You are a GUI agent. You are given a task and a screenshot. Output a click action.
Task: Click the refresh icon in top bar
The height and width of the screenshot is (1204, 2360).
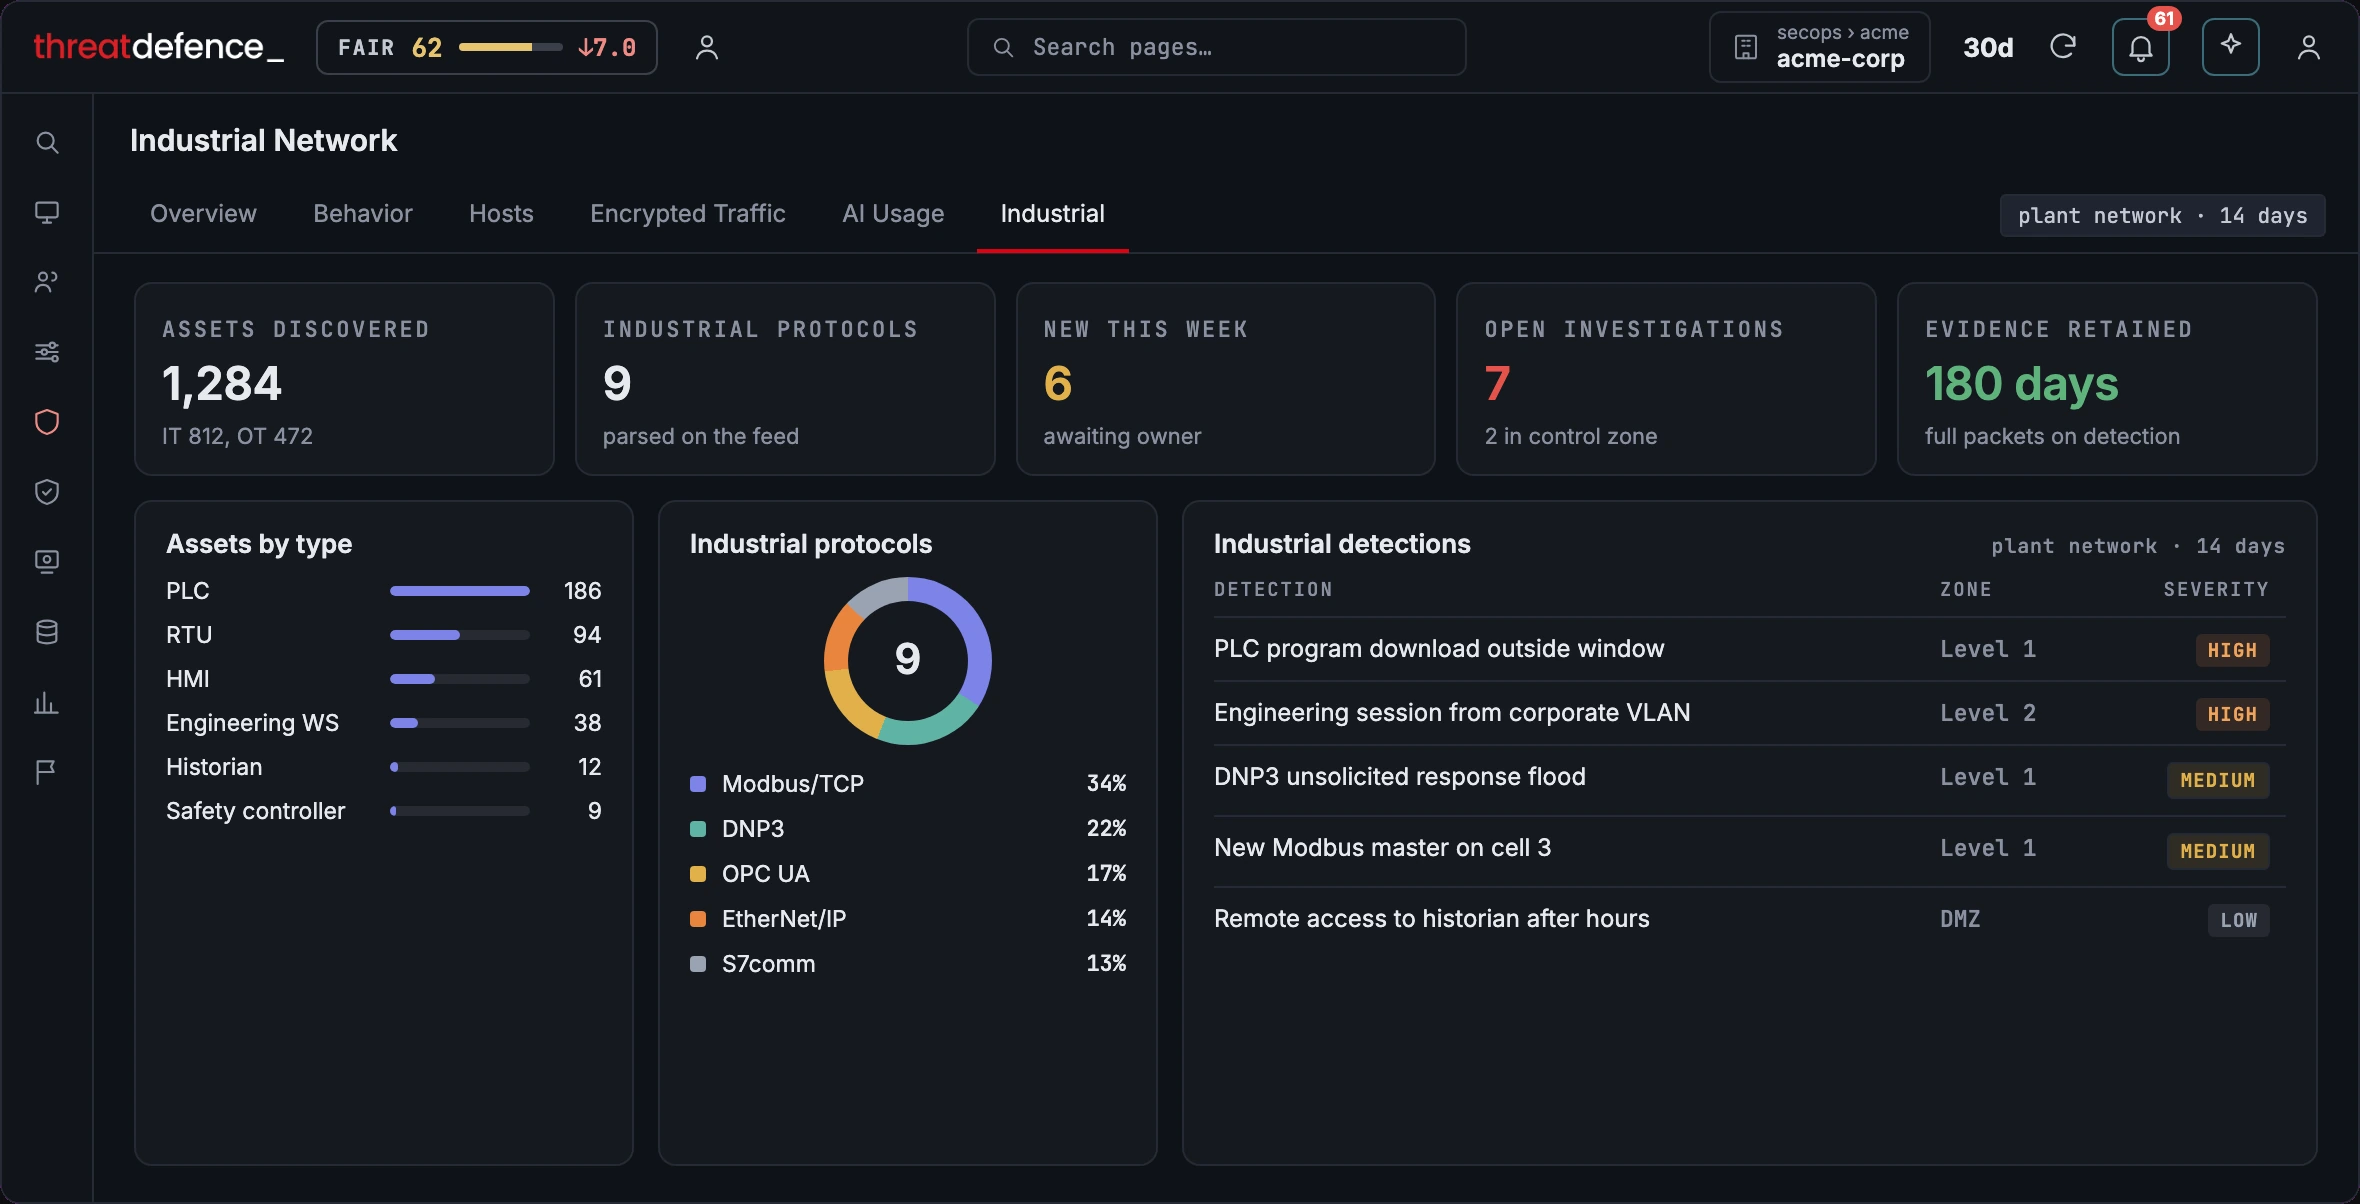pyautogui.click(x=2063, y=47)
